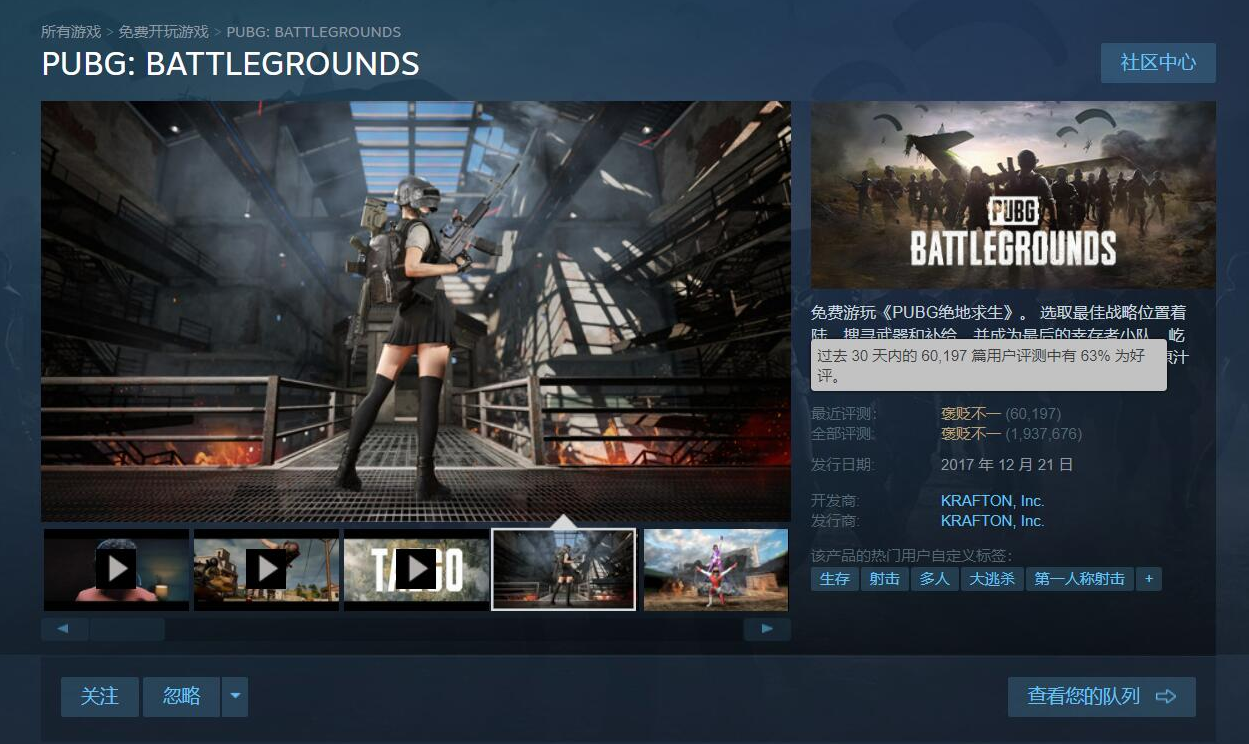This screenshot has width=1249, height=744.
Task: Select the highlighted warehouse screenshot thumbnail
Action: point(564,569)
